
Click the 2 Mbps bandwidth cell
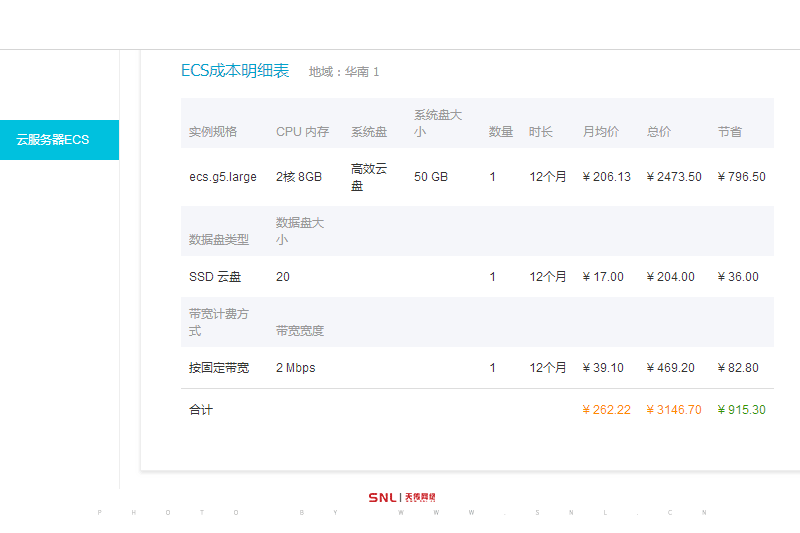[x=295, y=368]
